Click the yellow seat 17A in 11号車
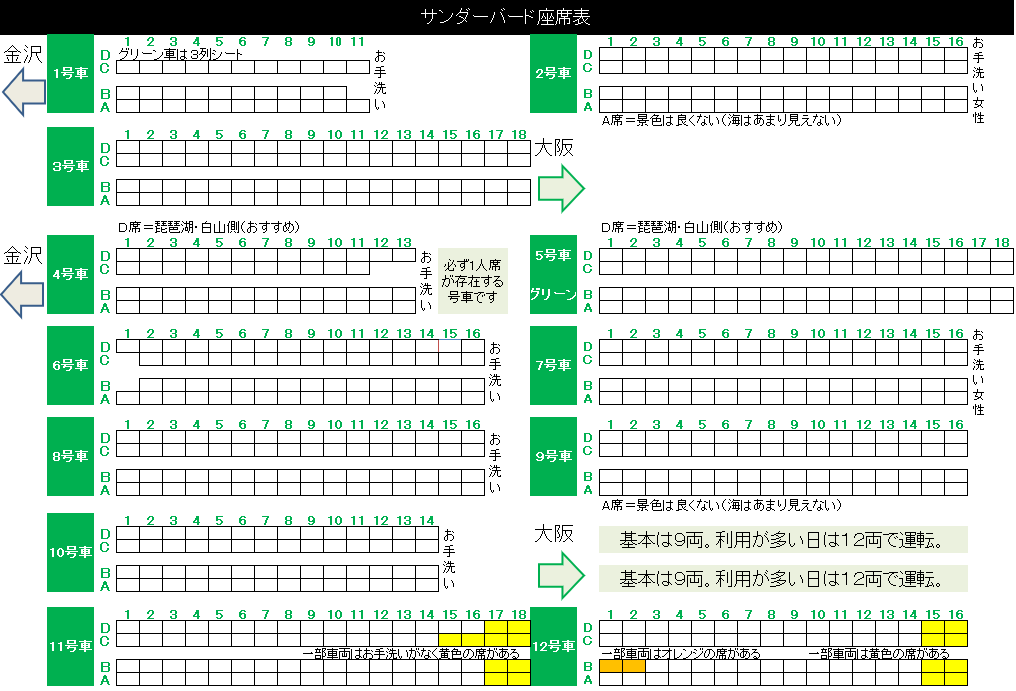 [496, 679]
